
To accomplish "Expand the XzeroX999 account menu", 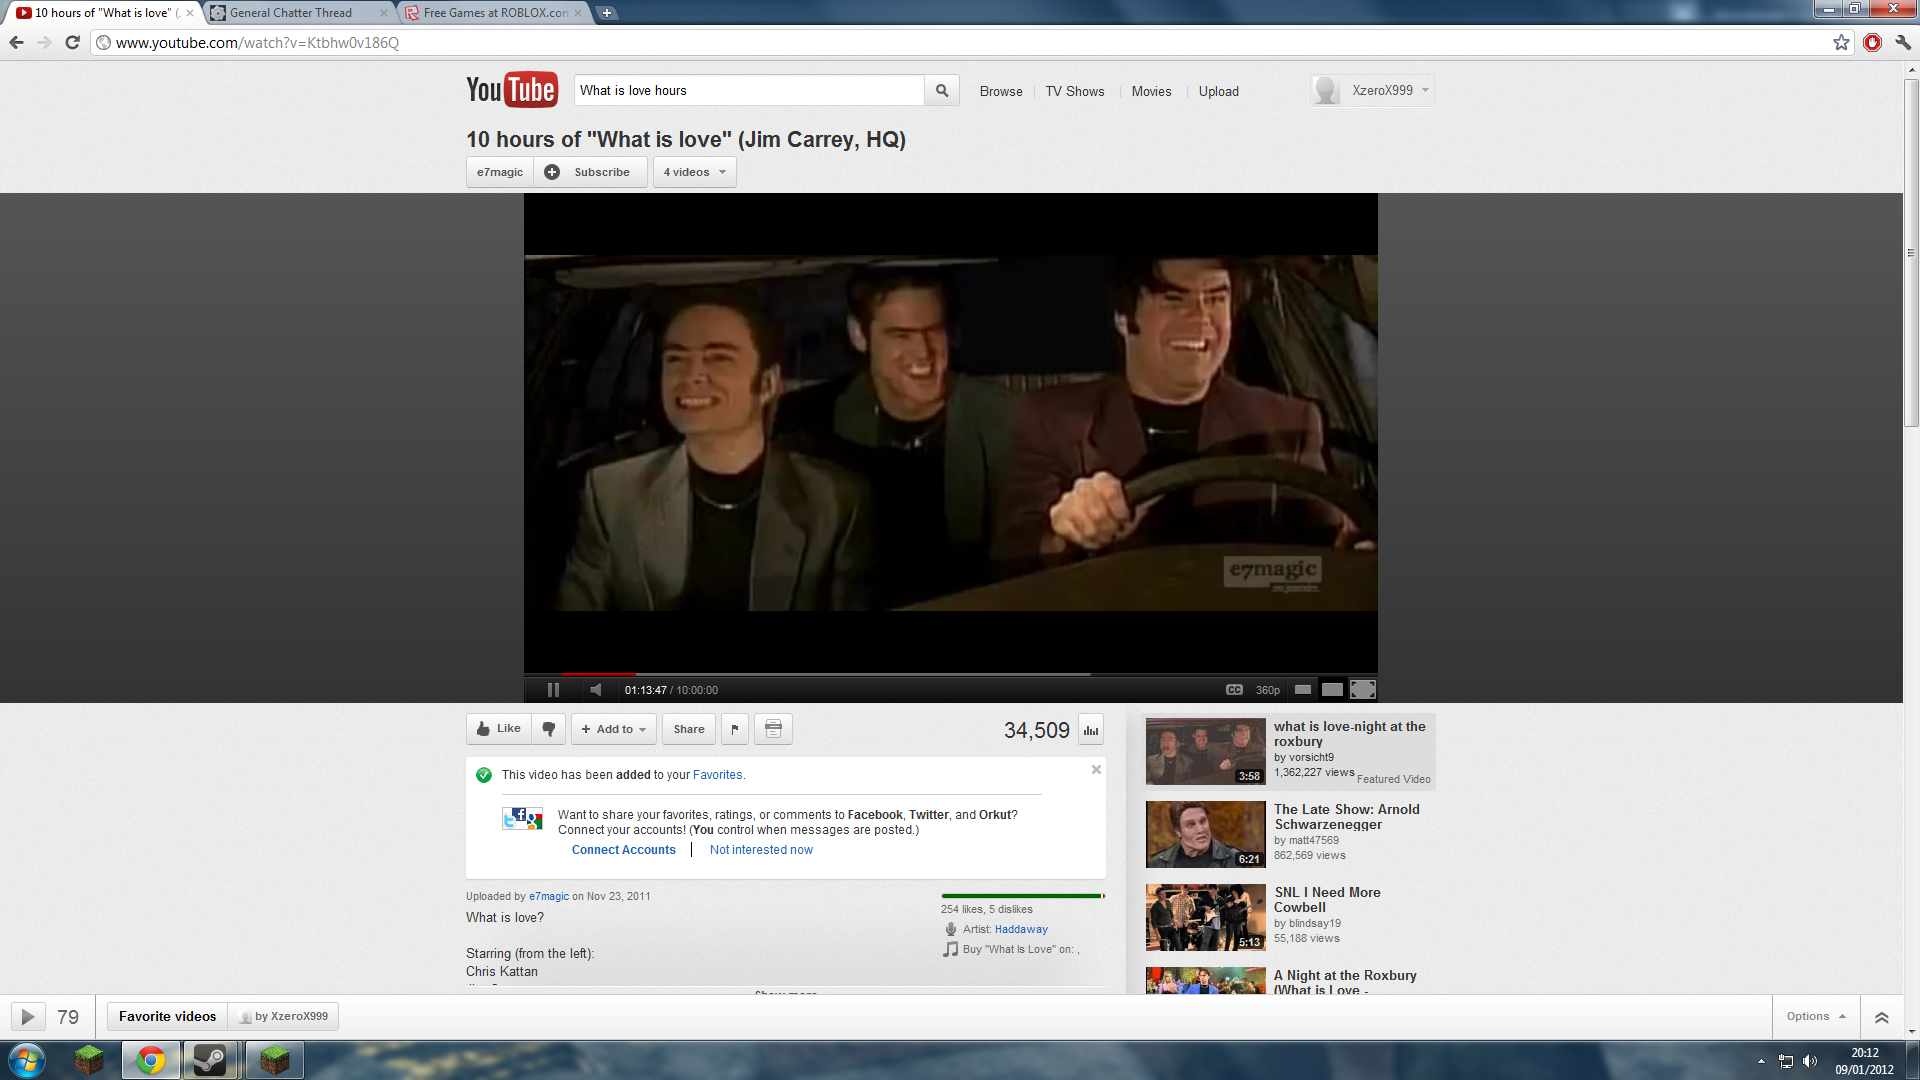I will point(1373,90).
